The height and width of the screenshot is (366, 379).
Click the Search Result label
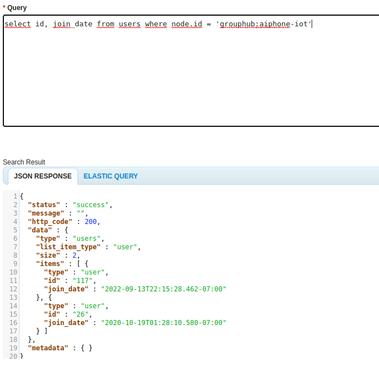tap(24, 162)
